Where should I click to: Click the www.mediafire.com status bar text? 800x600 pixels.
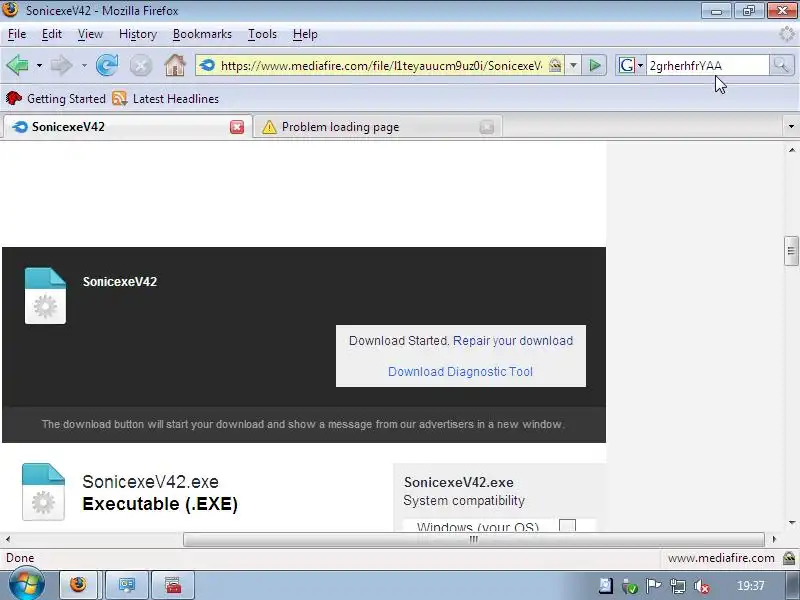721,558
